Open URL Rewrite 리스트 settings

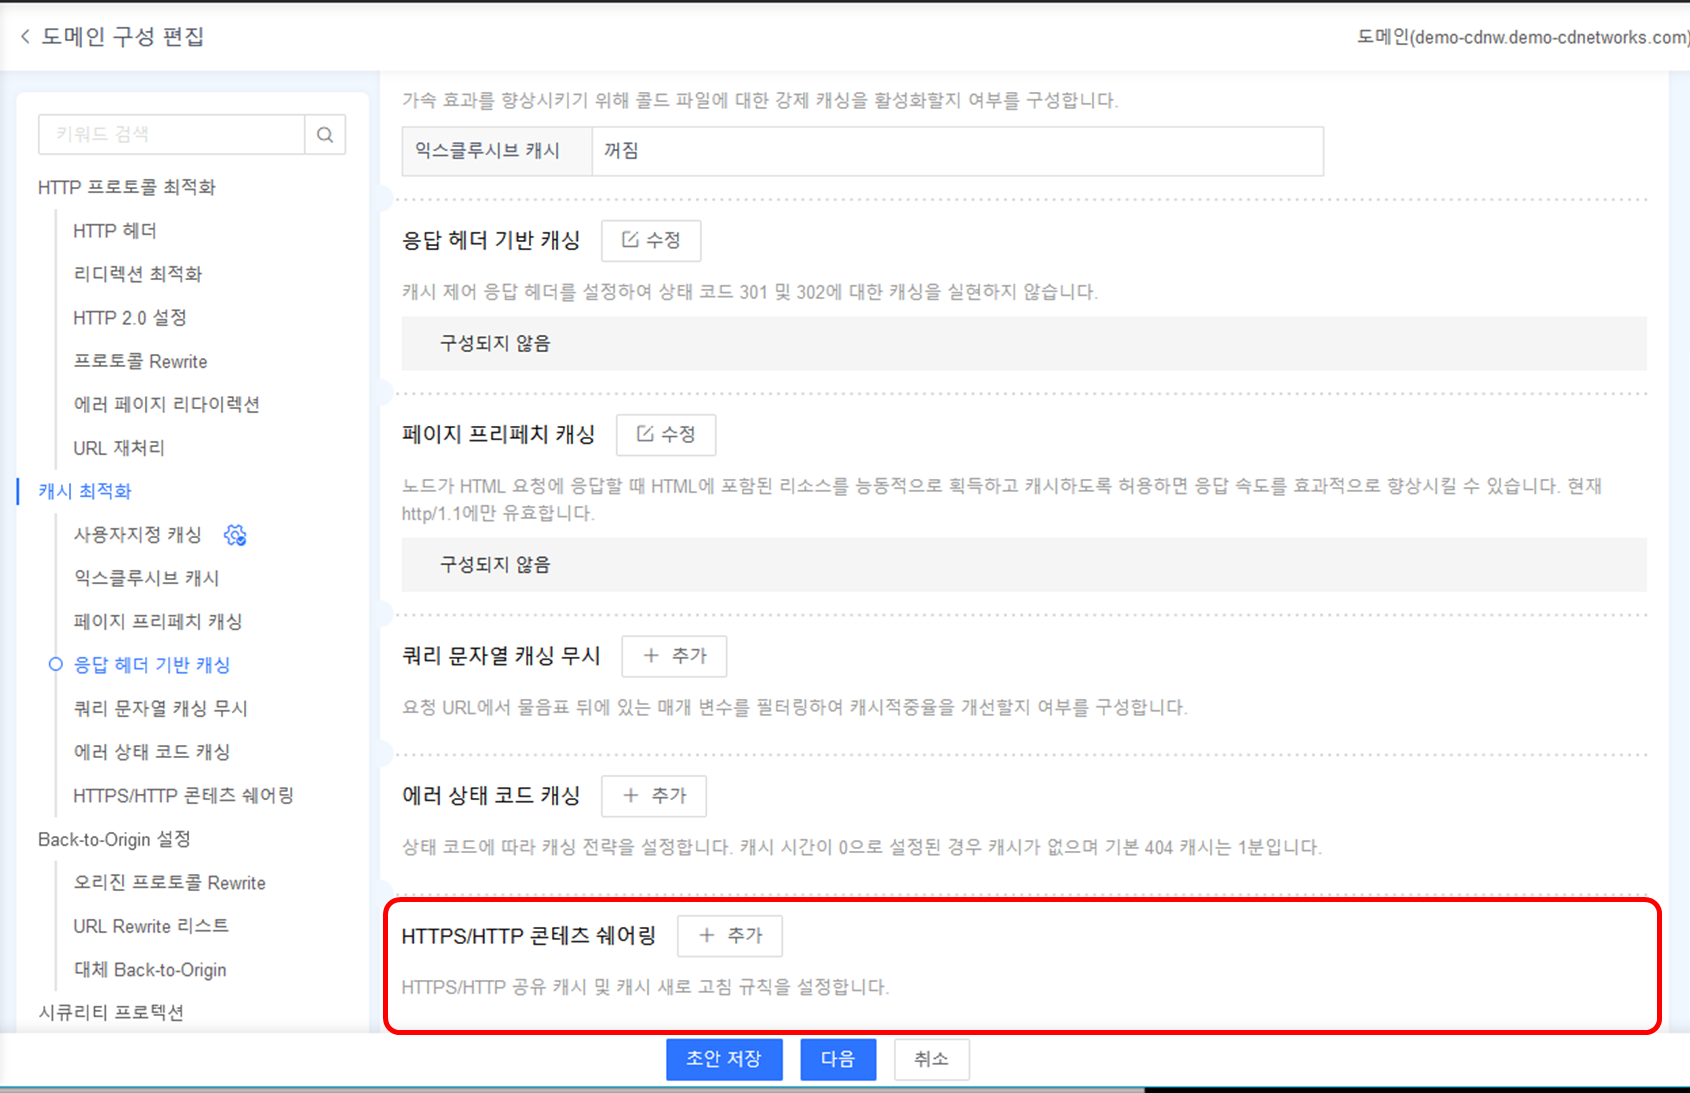pyautogui.click(x=150, y=925)
